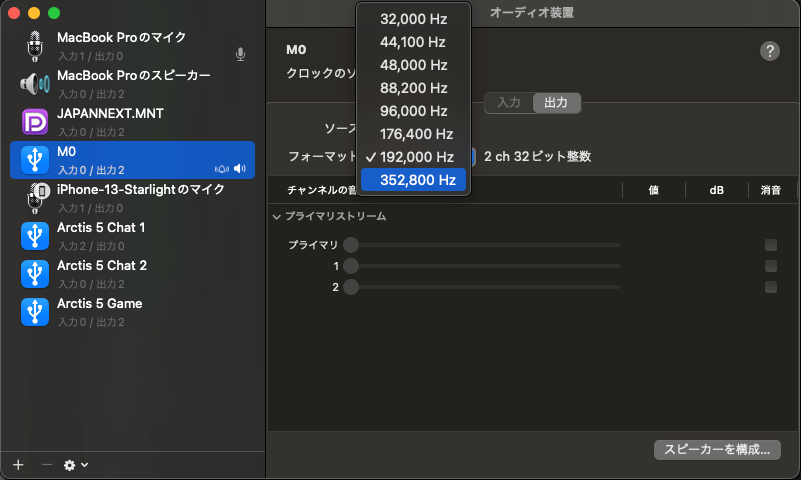Click the default input microphone indicator icon
The width and height of the screenshot is (801, 480).
(x=240, y=54)
